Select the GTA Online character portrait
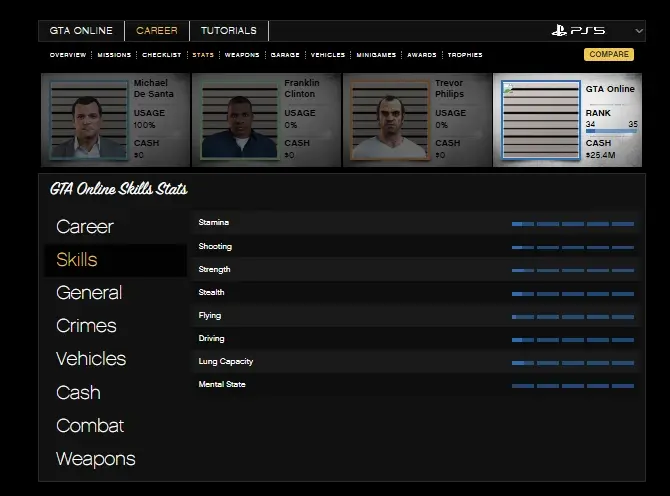The image size is (670, 496). coord(541,120)
